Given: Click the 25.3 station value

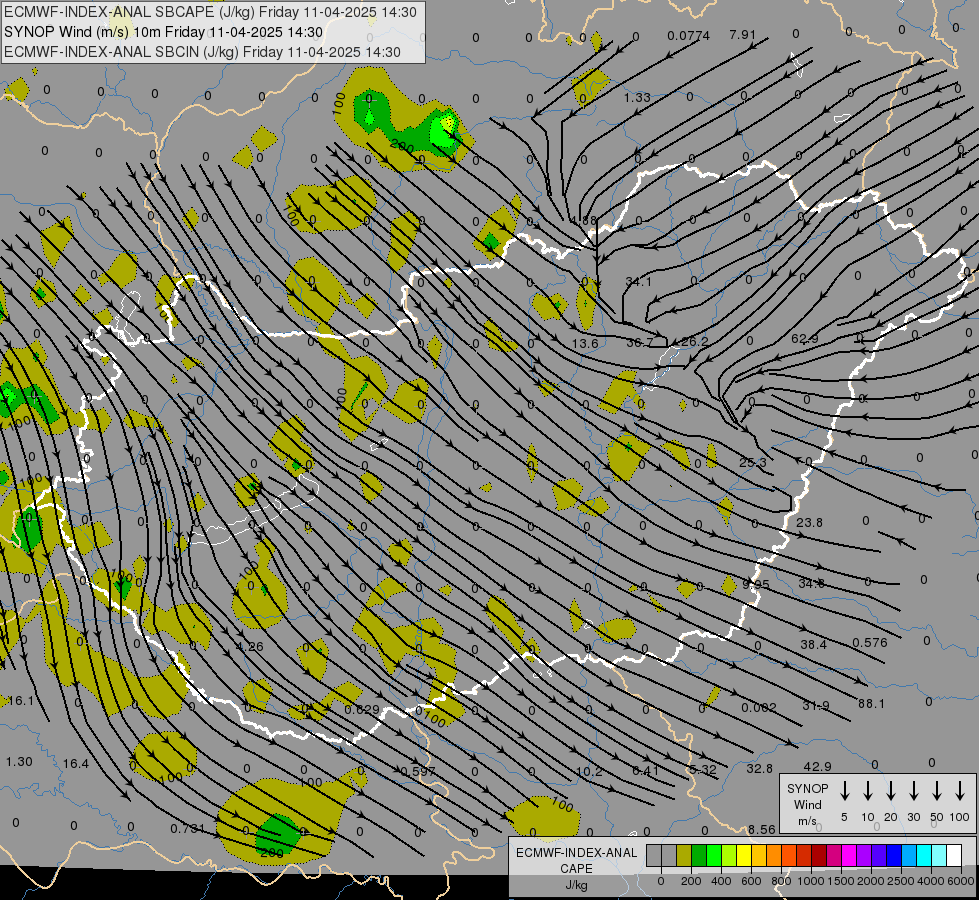Looking at the screenshot, I should [752, 462].
